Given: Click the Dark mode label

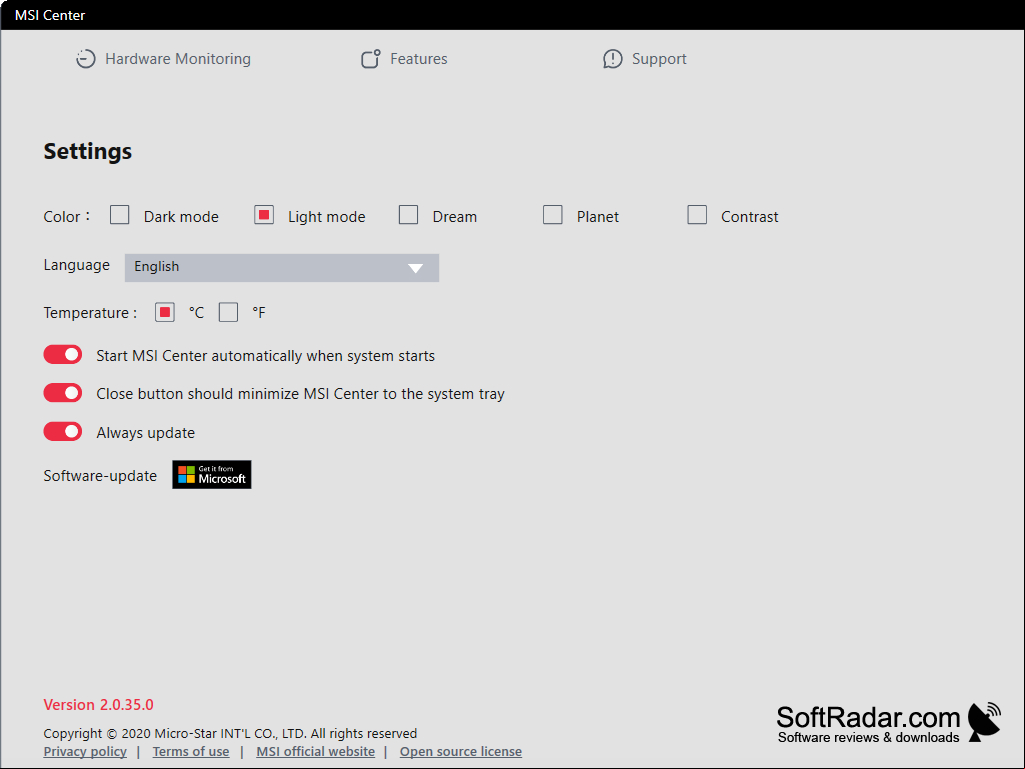Looking at the screenshot, I should (181, 216).
